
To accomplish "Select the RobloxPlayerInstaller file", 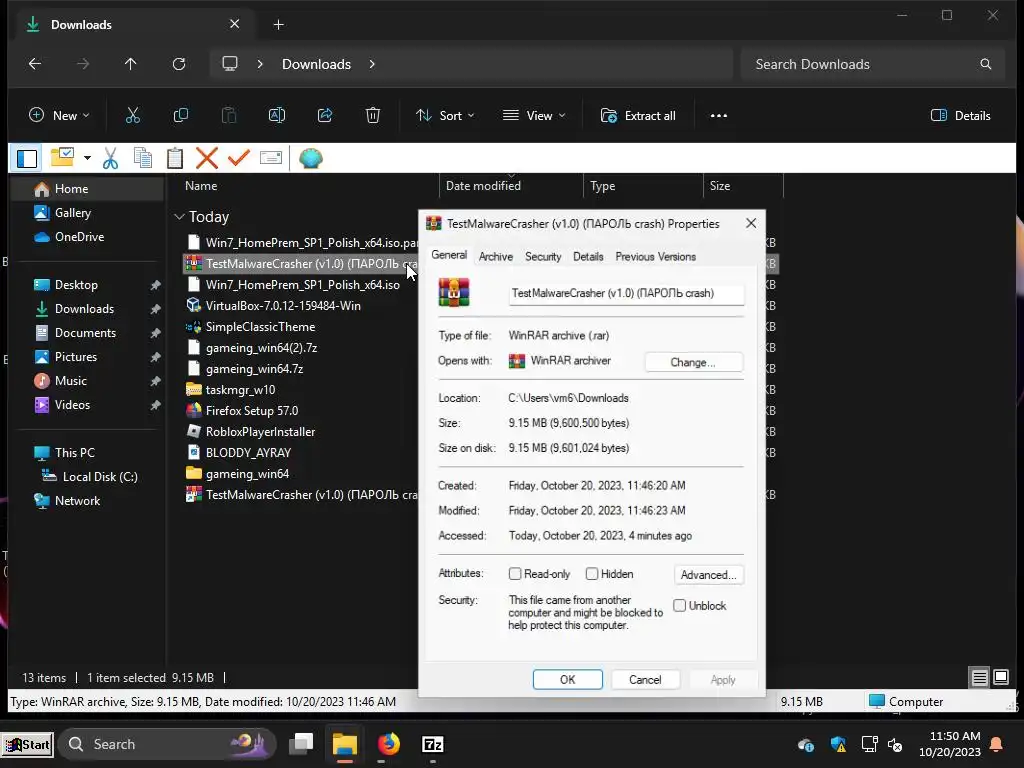I will pos(260,432).
